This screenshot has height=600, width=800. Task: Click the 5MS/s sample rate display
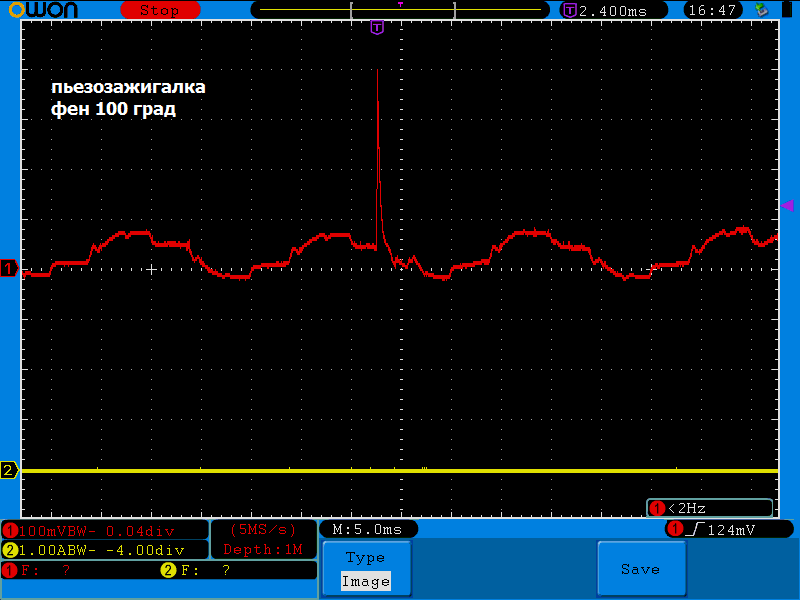tap(264, 529)
